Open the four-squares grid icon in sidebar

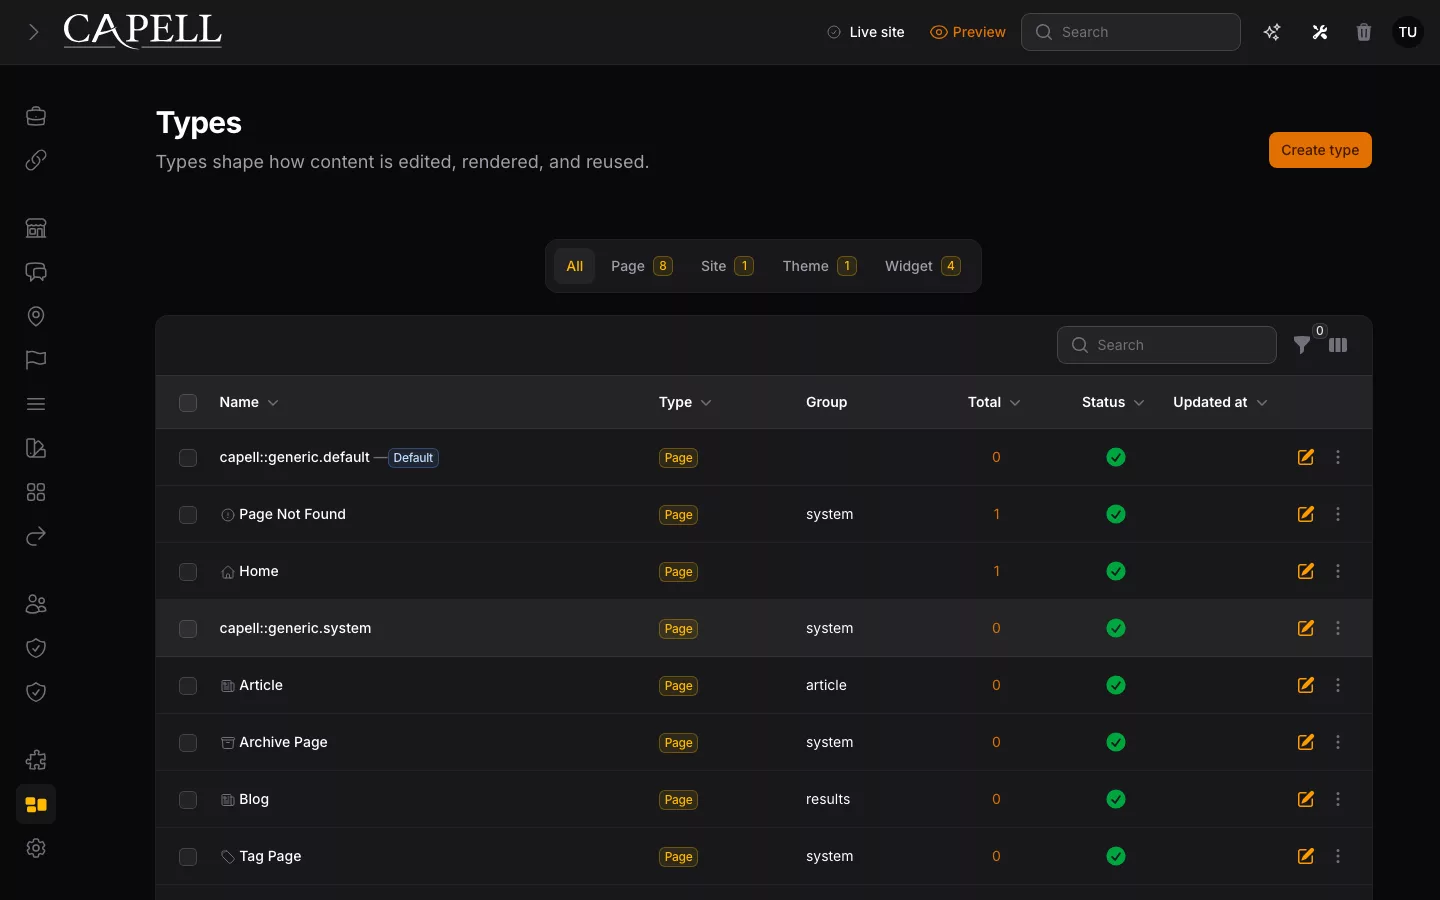coord(36,492)
